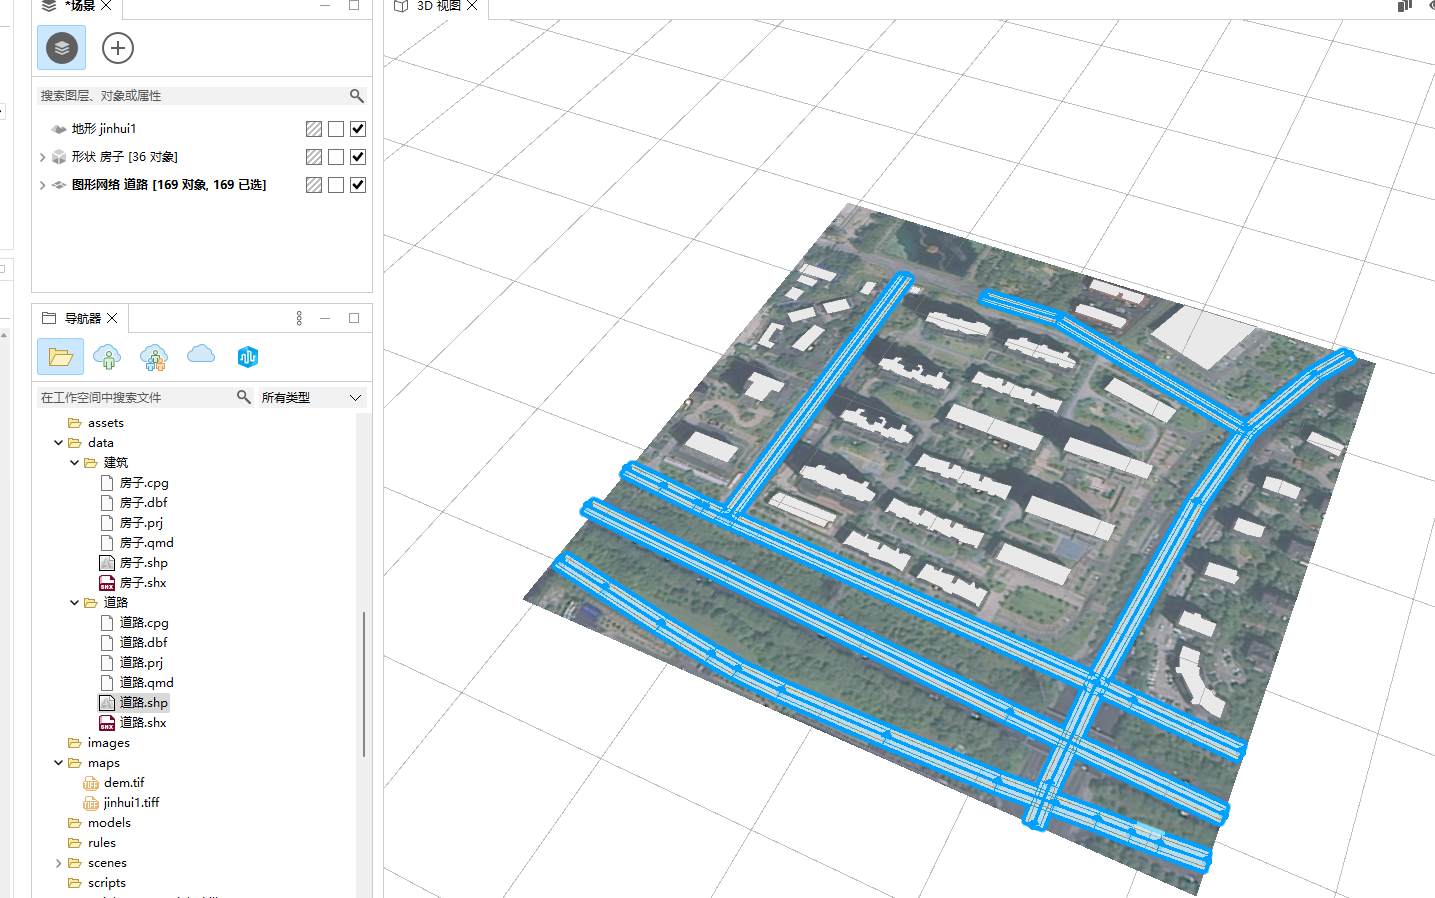Click the scene layer search magnifier icon
Viewport: 1435px width, 898px height.
pyautogui.click(x=356, y=96)
